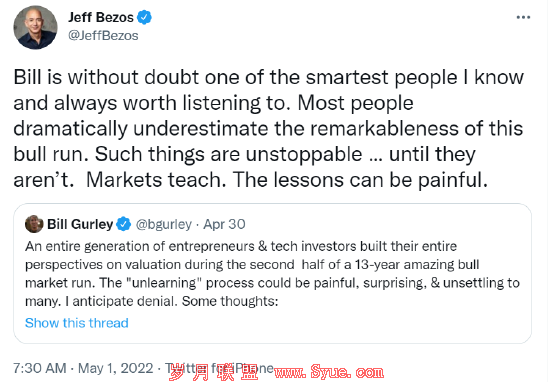Screen dimensions: 550x382
Task: Click the sentence "The lessons can be painful."
Action: 360,180
